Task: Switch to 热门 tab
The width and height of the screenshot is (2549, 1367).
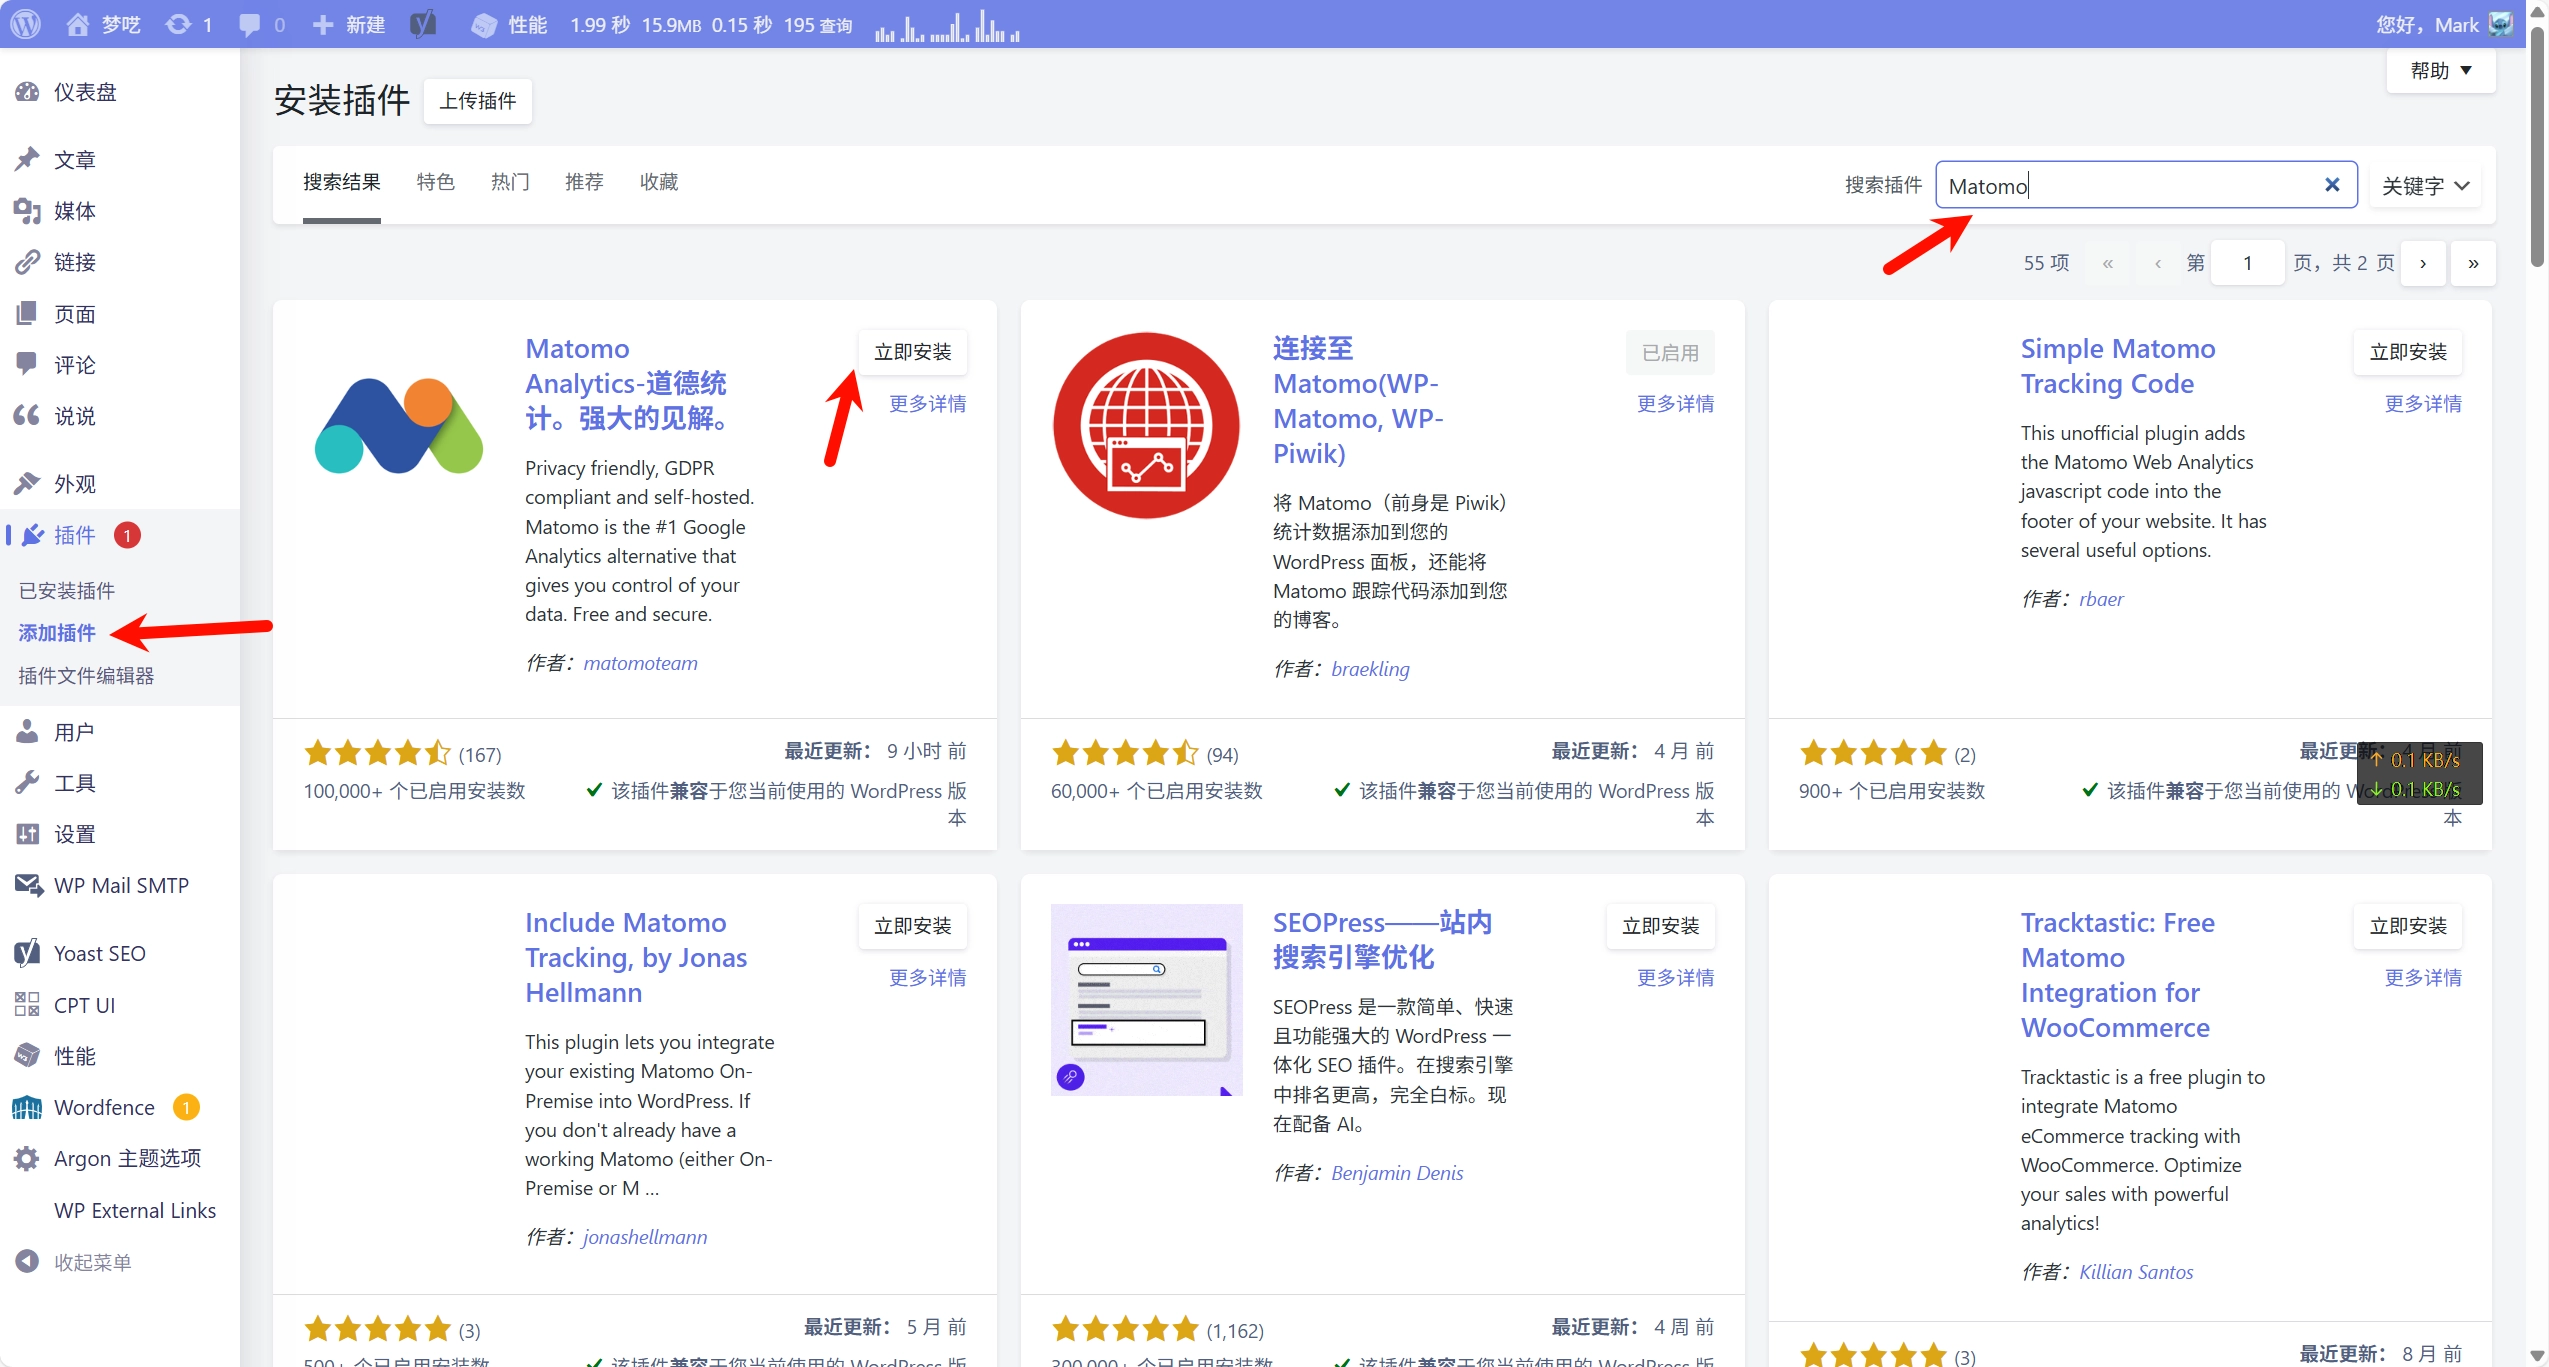Action: click(x=510, y=182)
